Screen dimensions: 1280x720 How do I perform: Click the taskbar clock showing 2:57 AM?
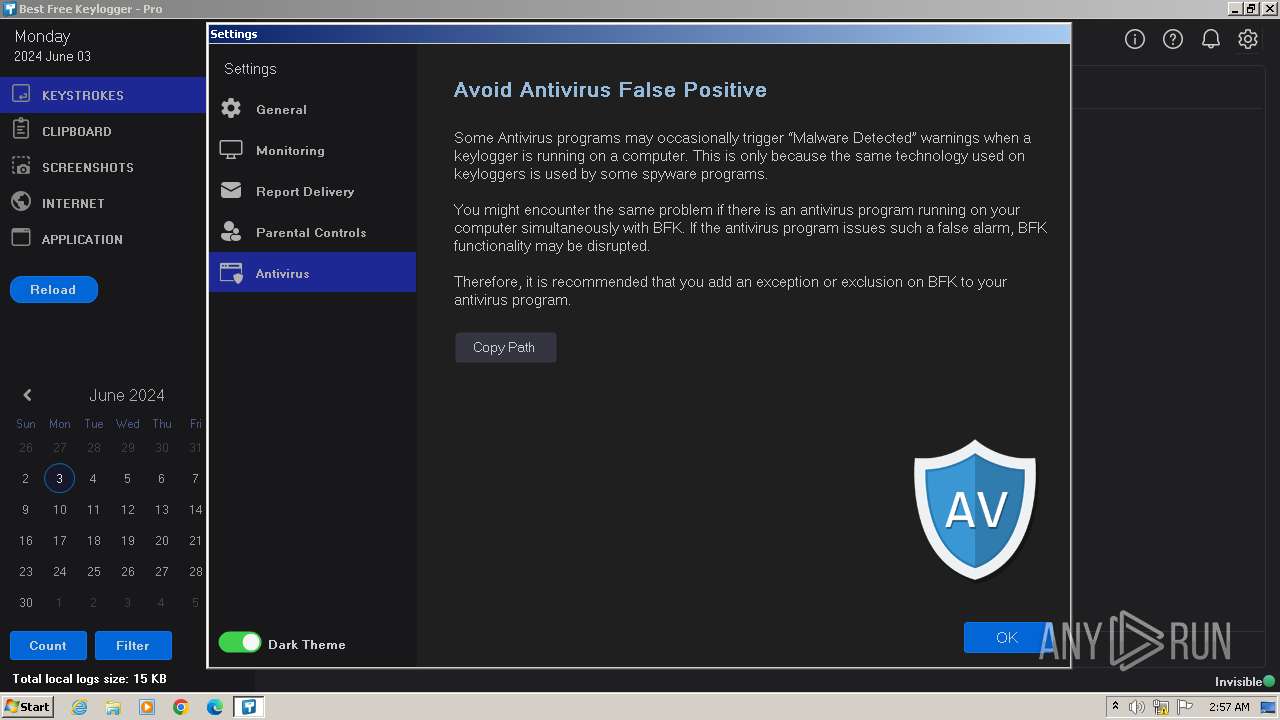click(x=1229, y=707)
